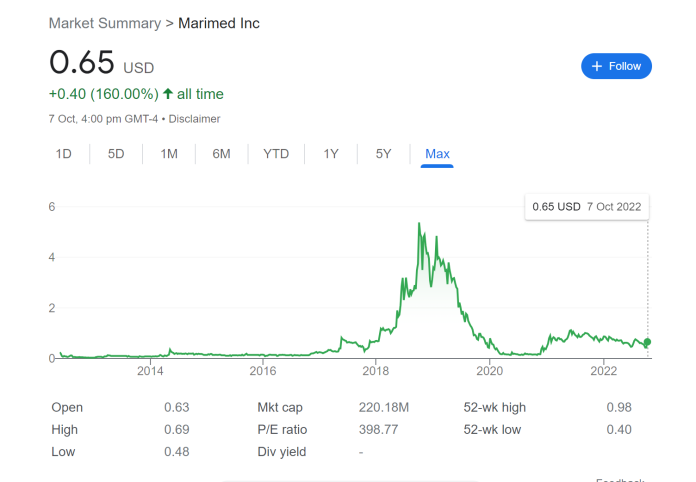Select the 1D time range tab

(x=64, y=154)
